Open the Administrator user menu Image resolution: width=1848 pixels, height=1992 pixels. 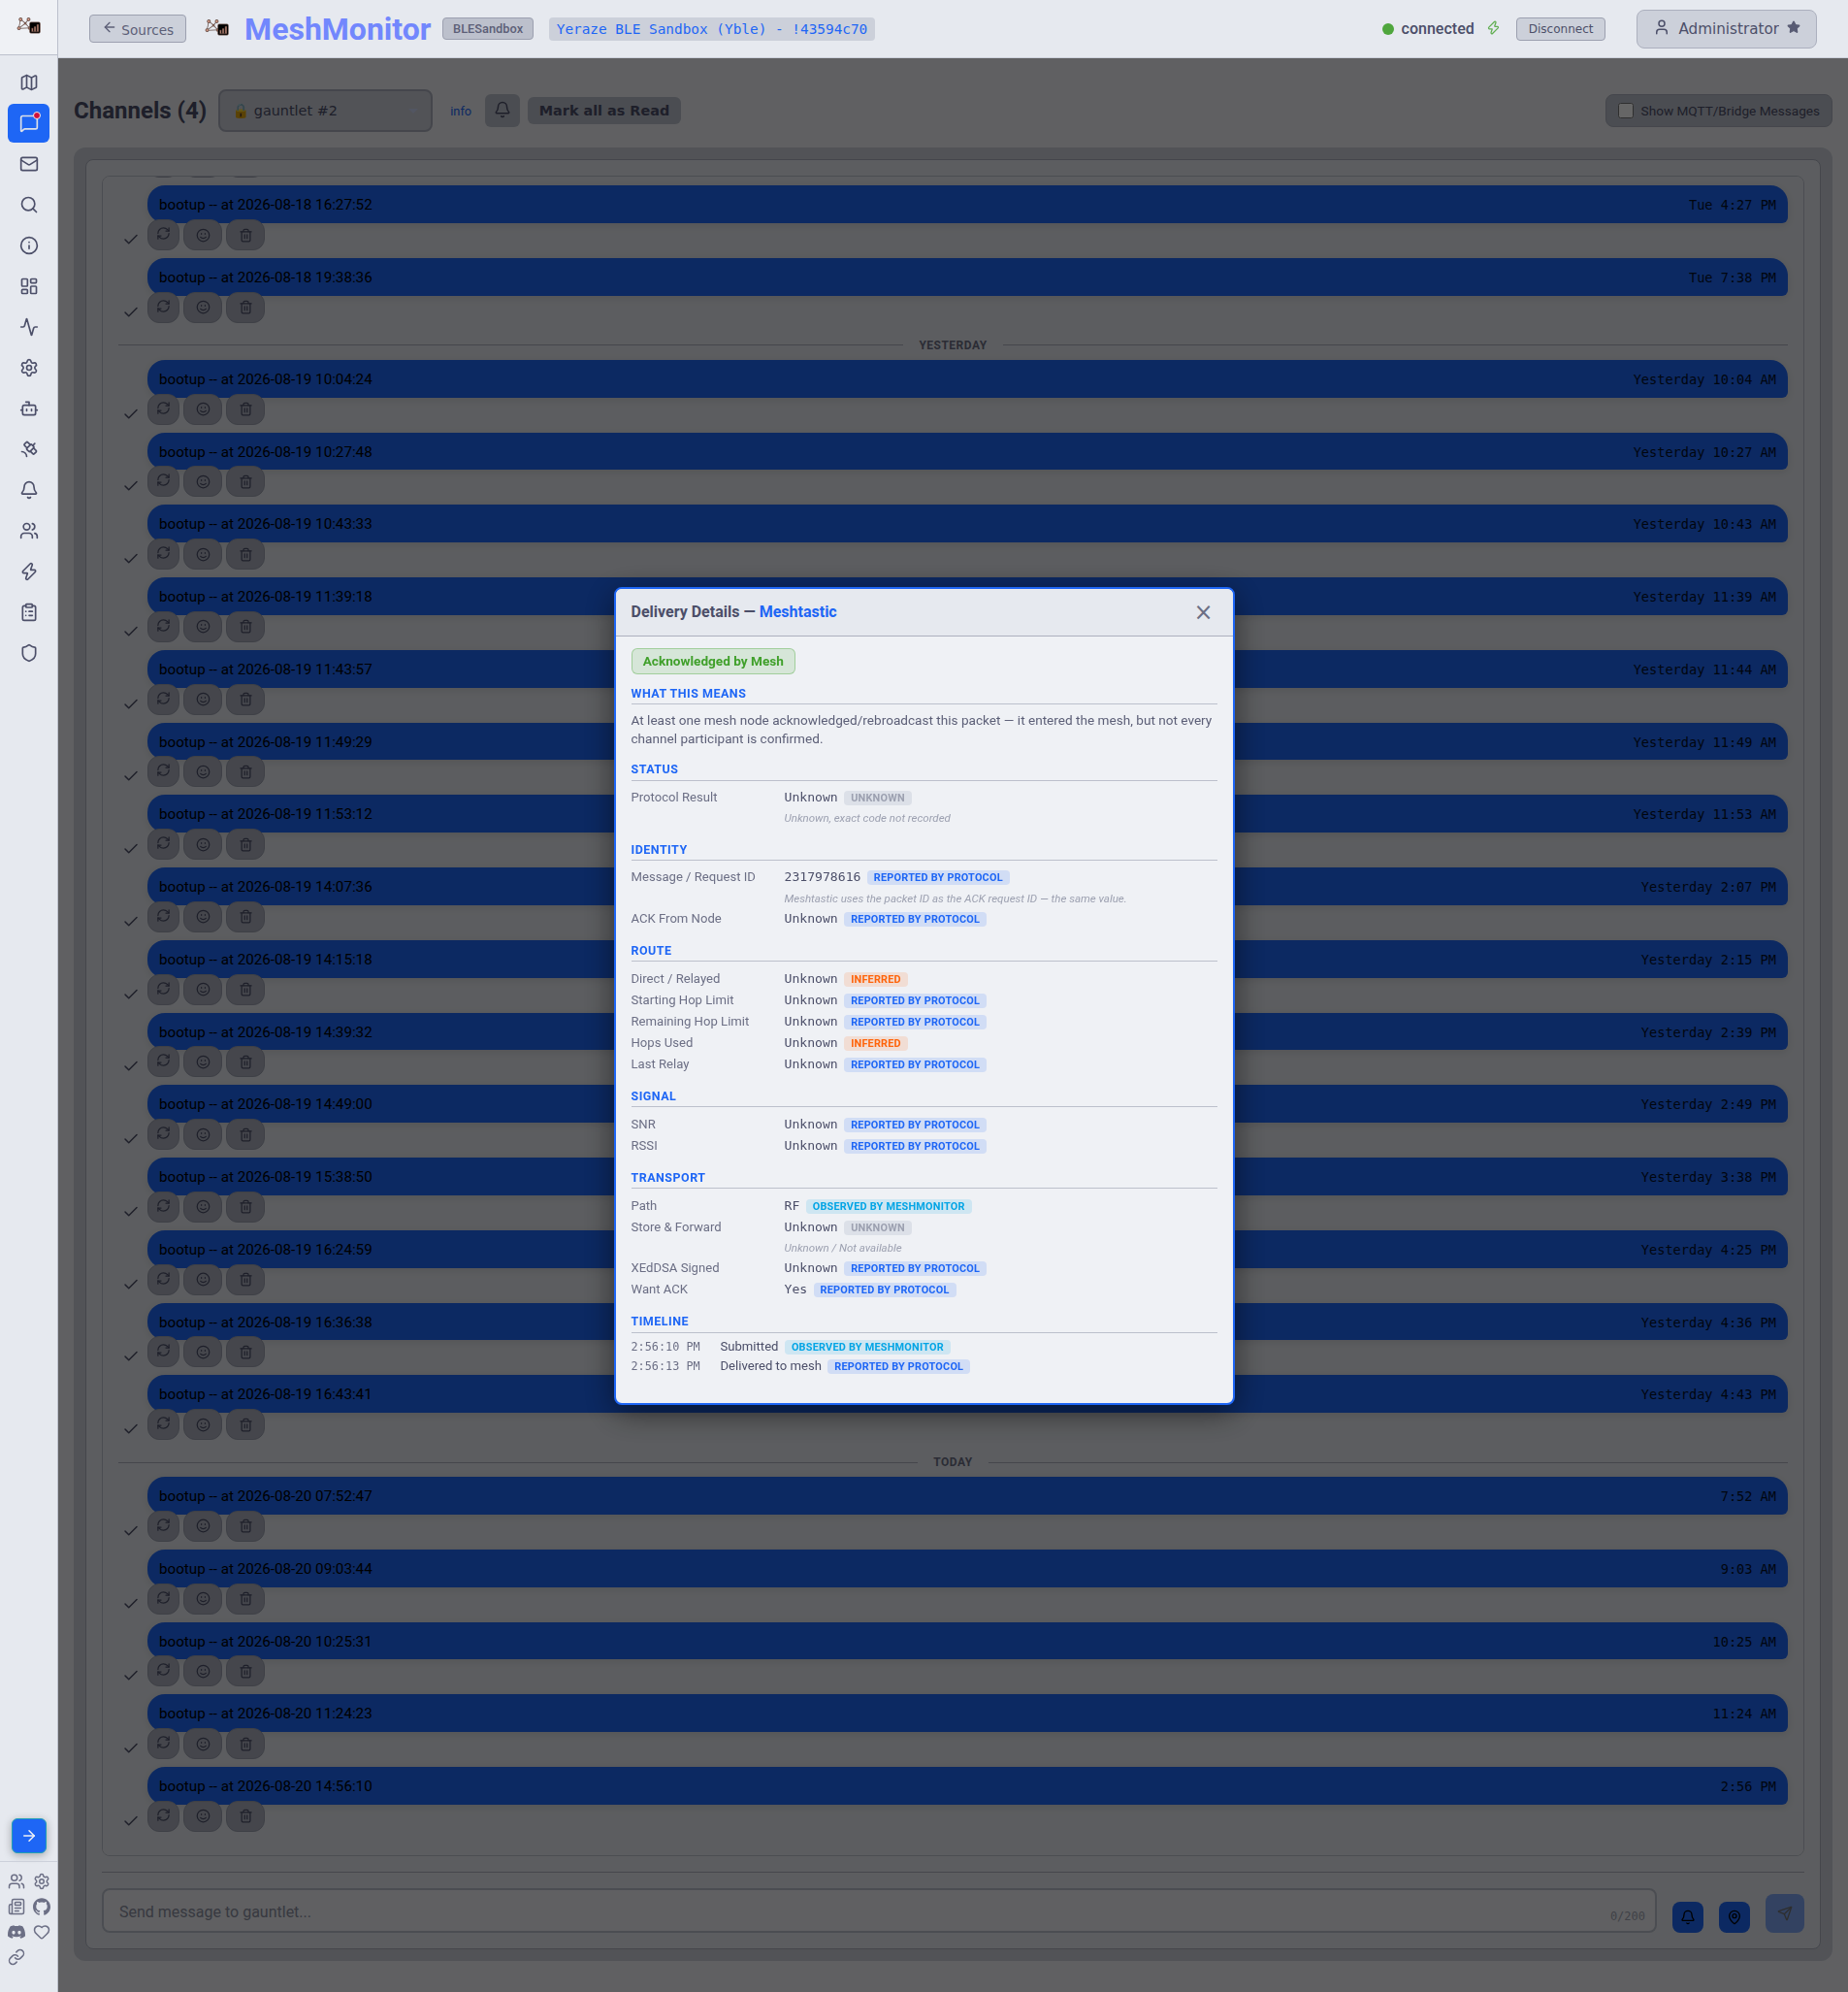tap(1726, 29)
